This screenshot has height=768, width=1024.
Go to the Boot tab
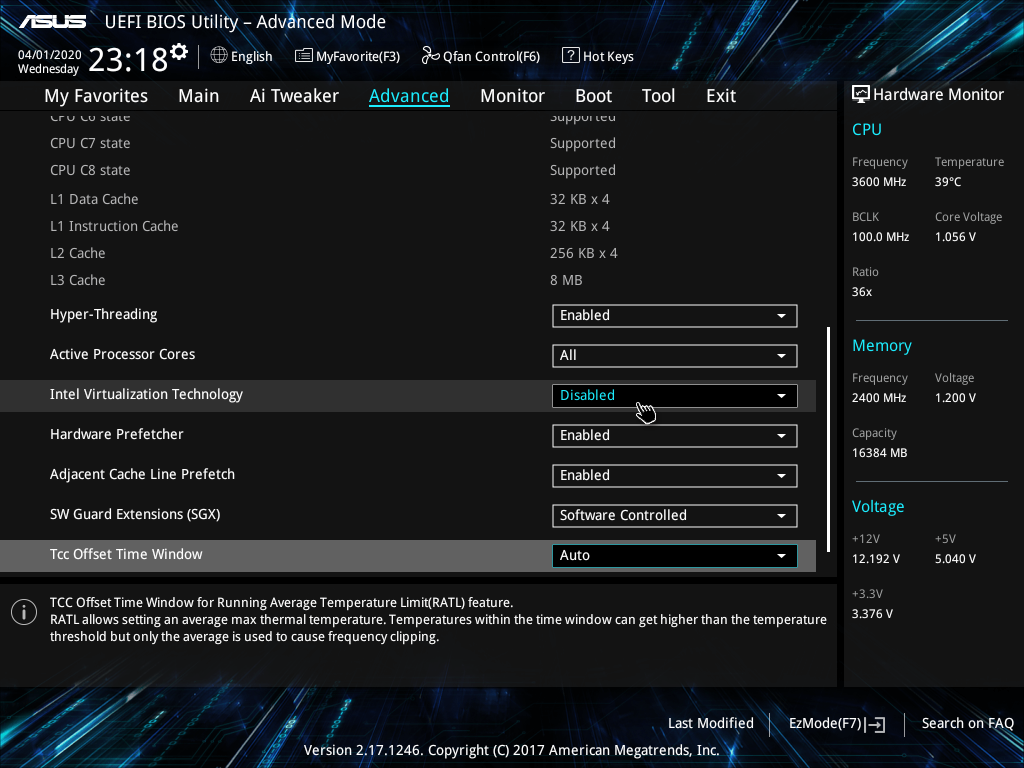(x=593, y=96)
